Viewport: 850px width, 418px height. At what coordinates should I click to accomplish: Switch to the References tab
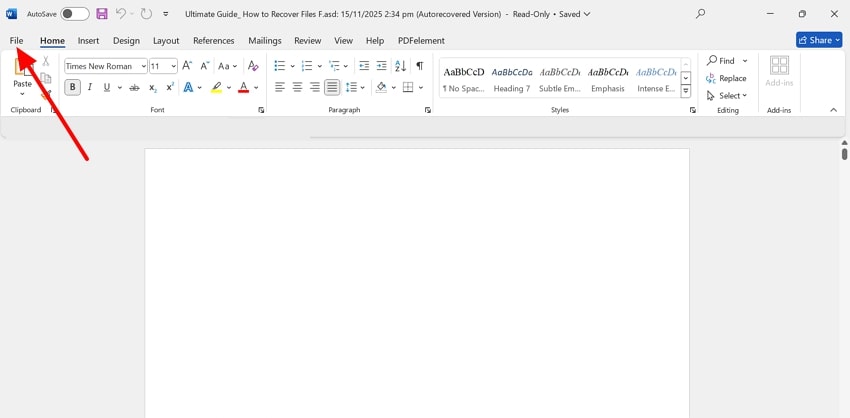[x=214, y=41]
